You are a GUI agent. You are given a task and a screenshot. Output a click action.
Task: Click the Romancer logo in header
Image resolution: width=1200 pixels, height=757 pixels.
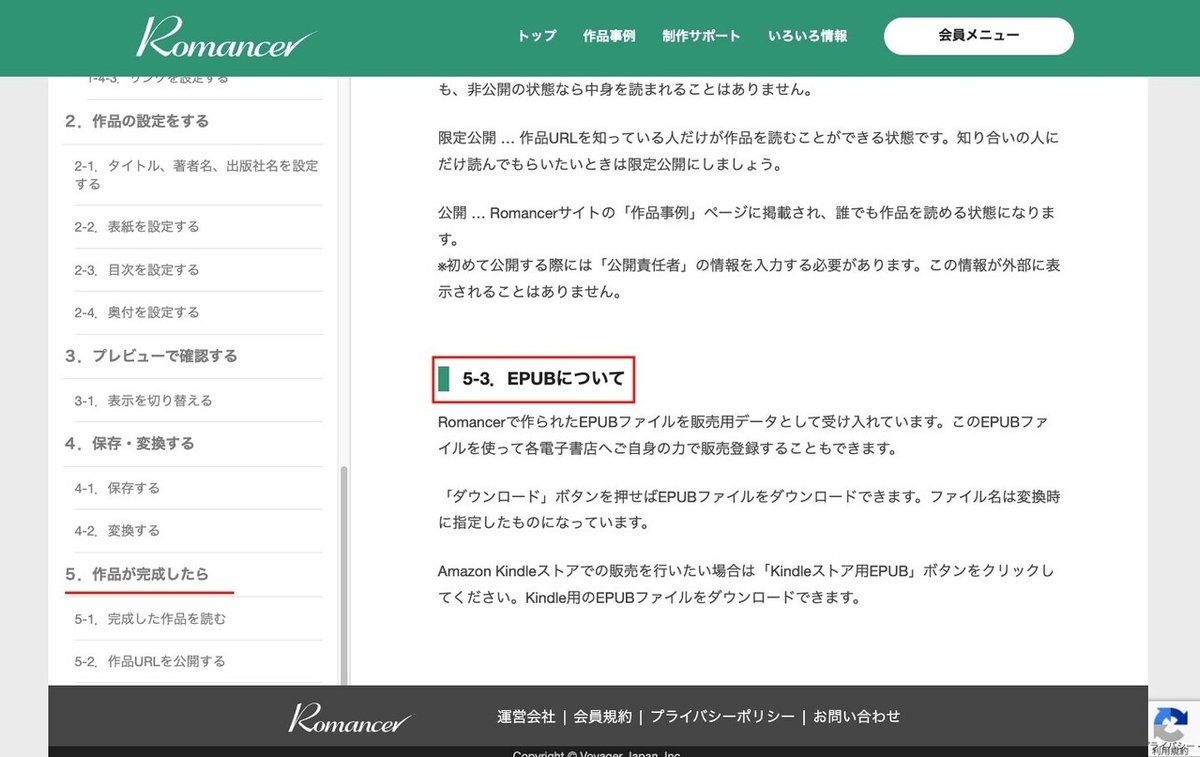226,37
